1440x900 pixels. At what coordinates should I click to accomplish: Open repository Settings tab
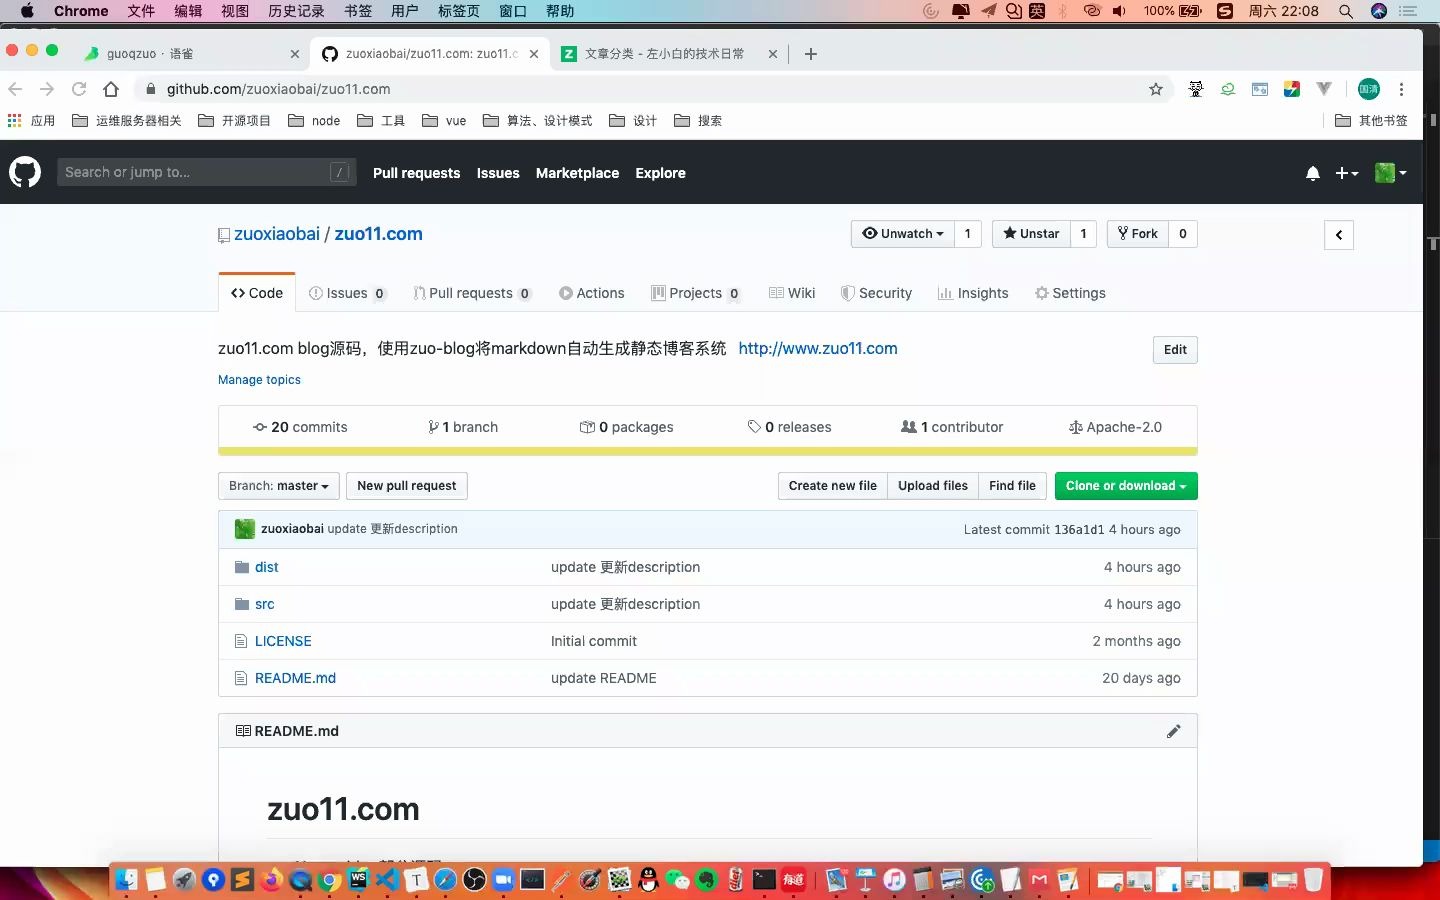pos(1070,293)
